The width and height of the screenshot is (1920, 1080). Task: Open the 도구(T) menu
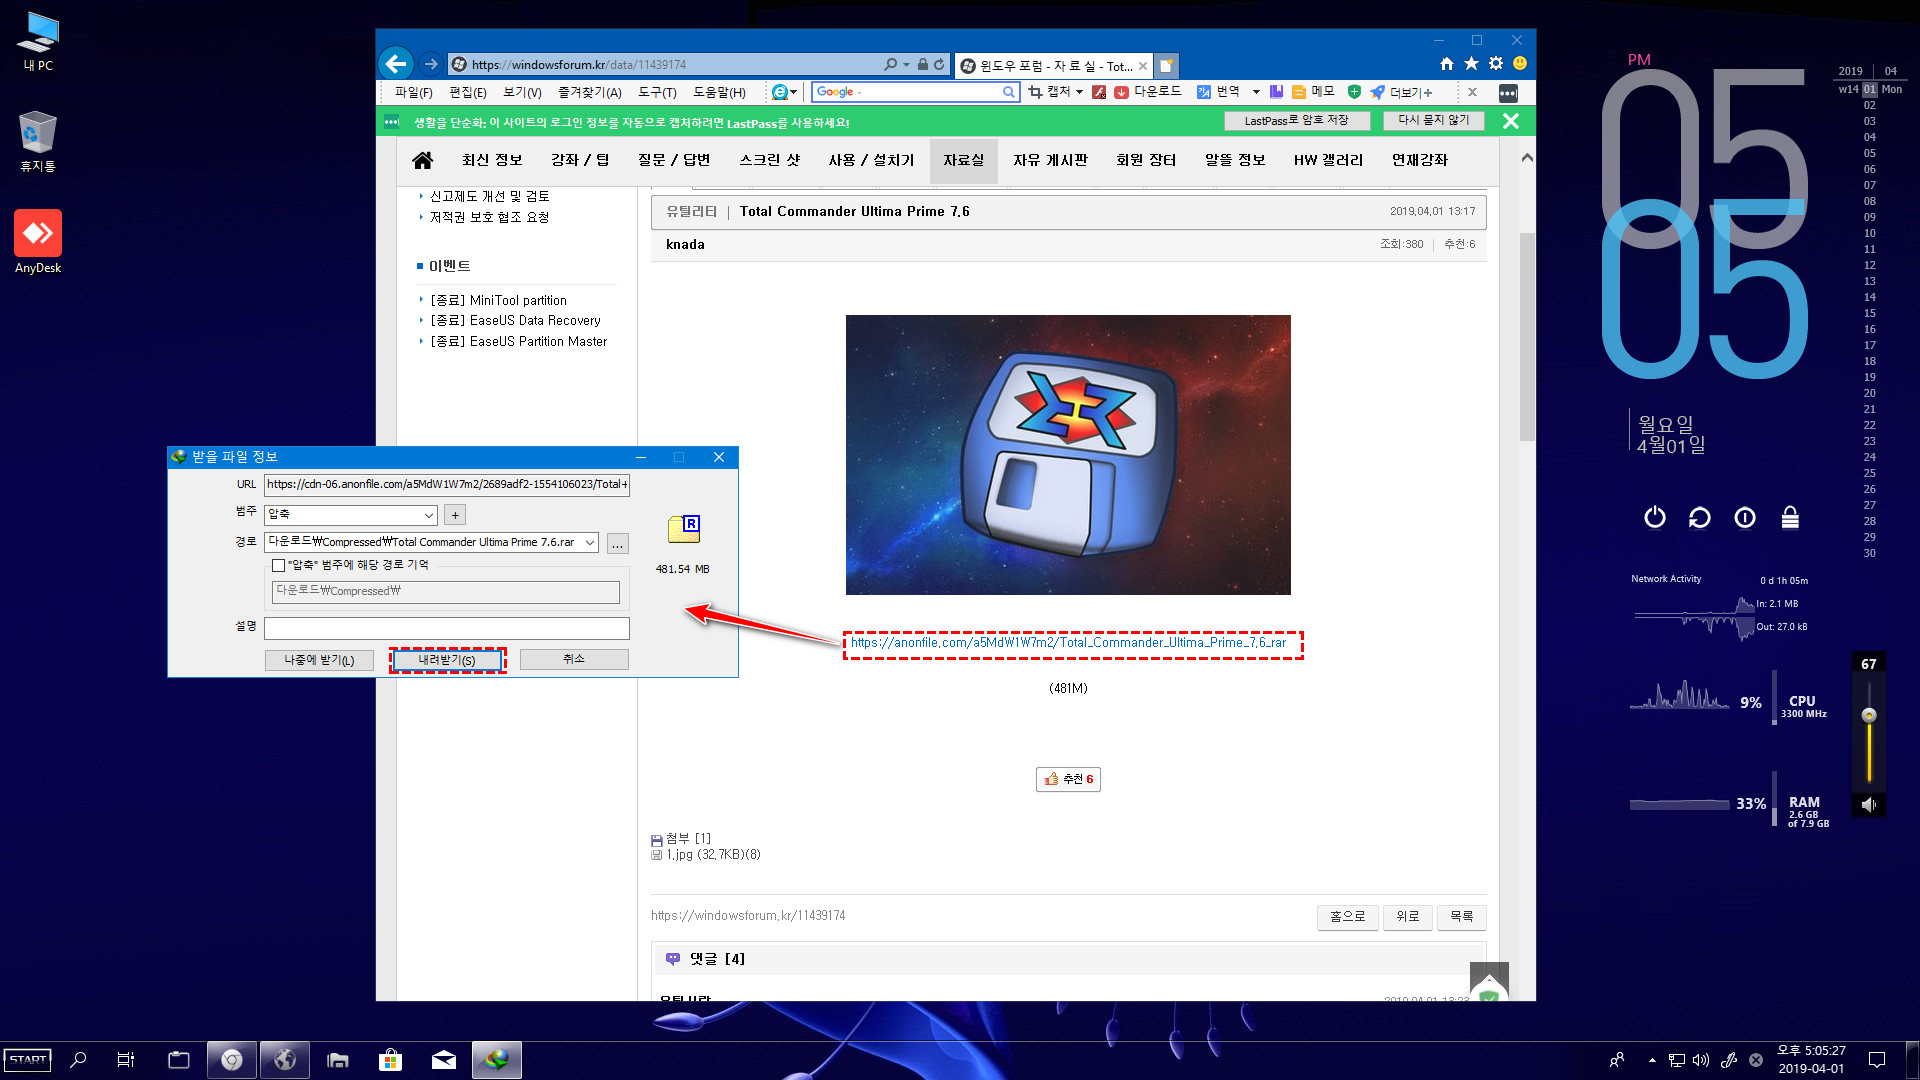click(x=657, y=92)
